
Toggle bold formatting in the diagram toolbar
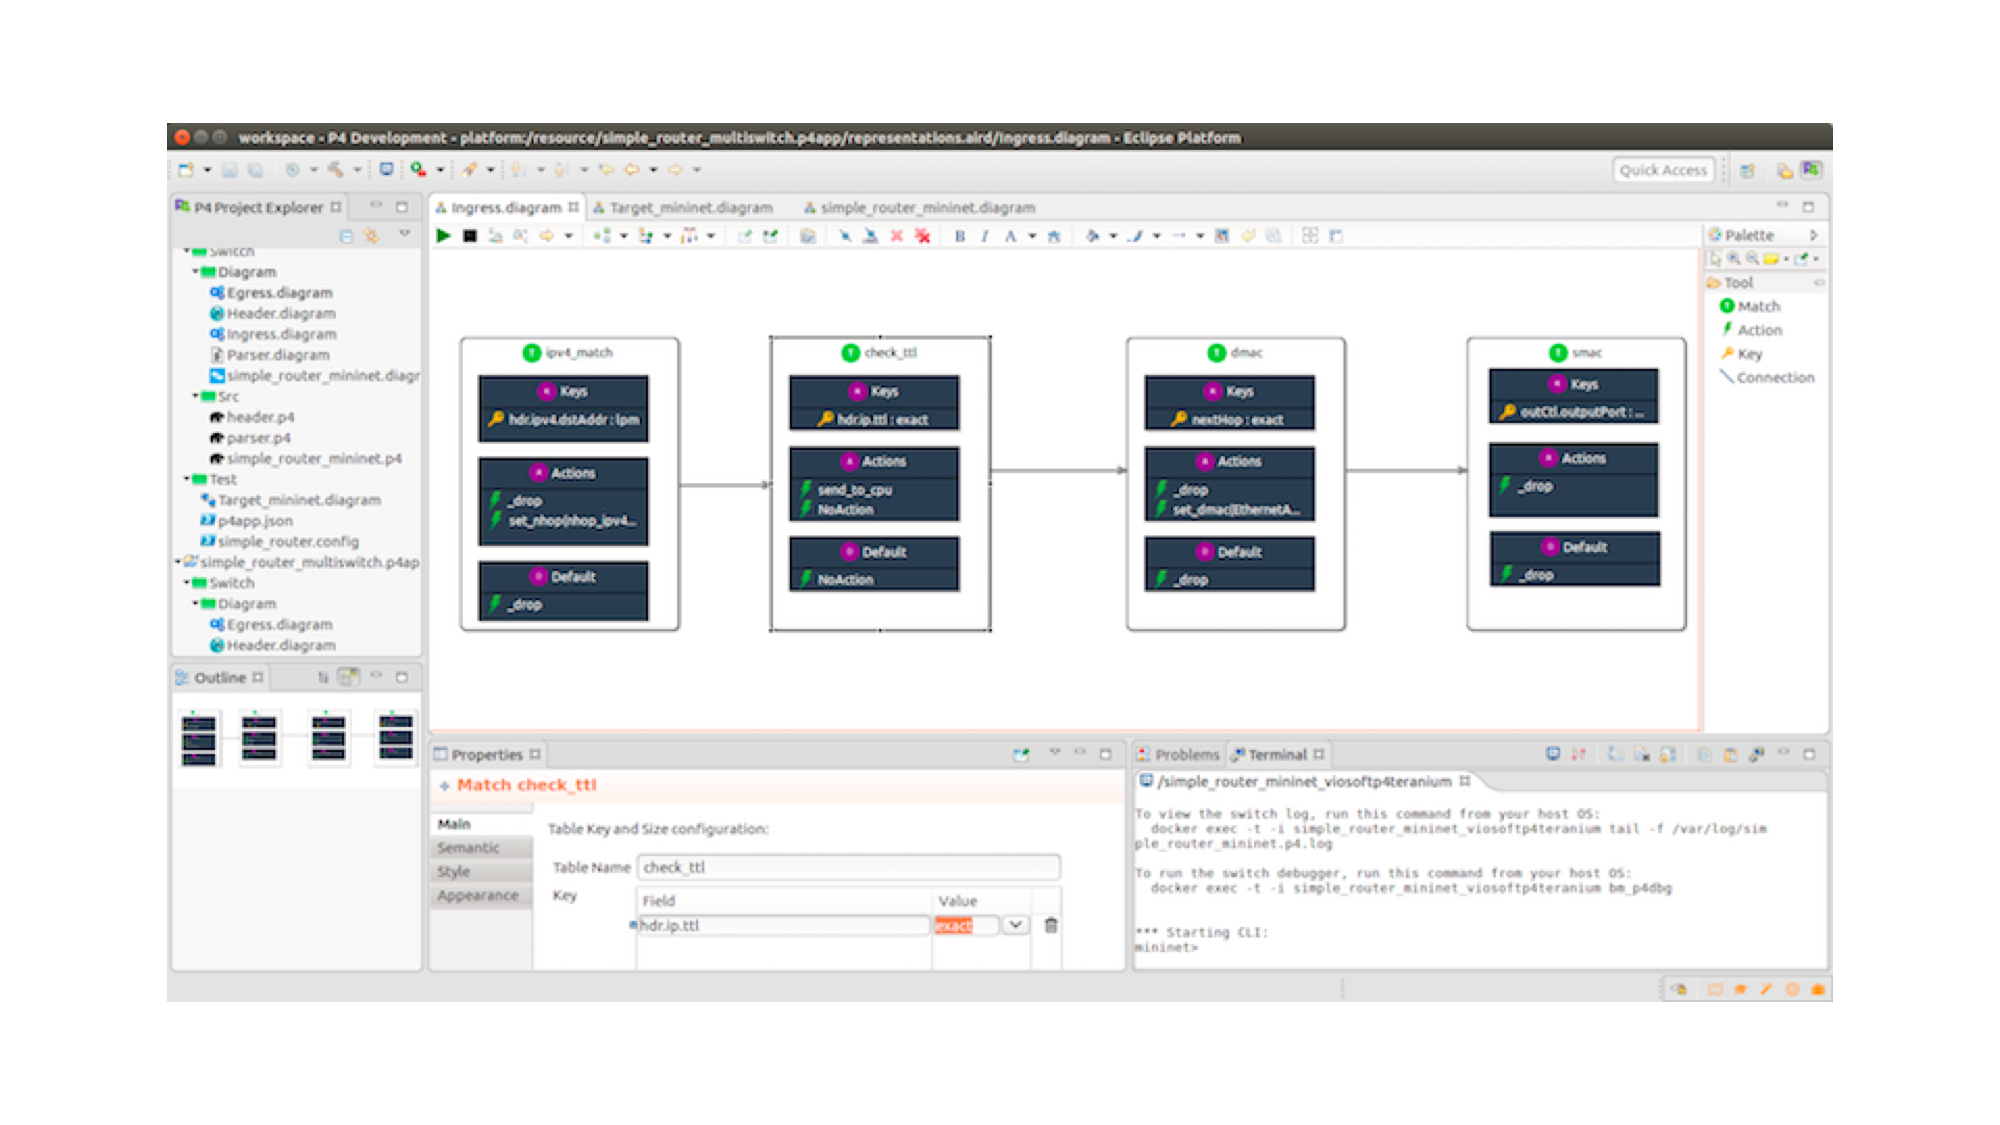[959, 237]
